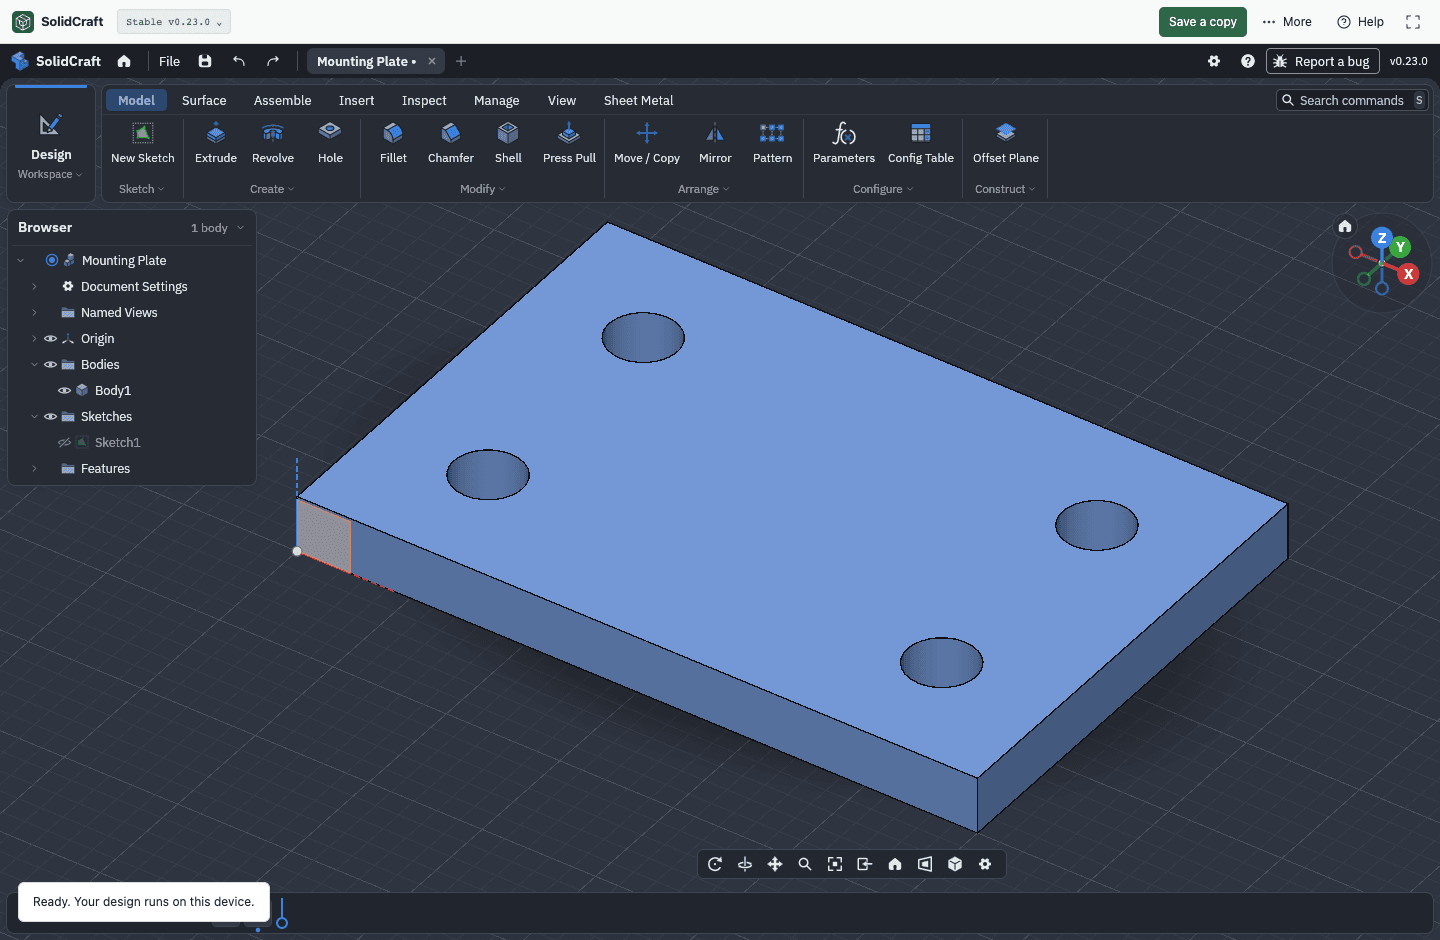The image size is (1440, 940).
Task: Open the File menu
Action: coord(170,61)
